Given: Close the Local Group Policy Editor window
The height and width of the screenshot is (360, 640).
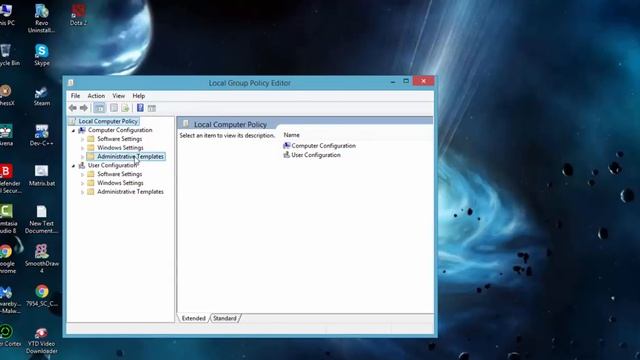Looking at the screenshot, I should coord(423,81).
